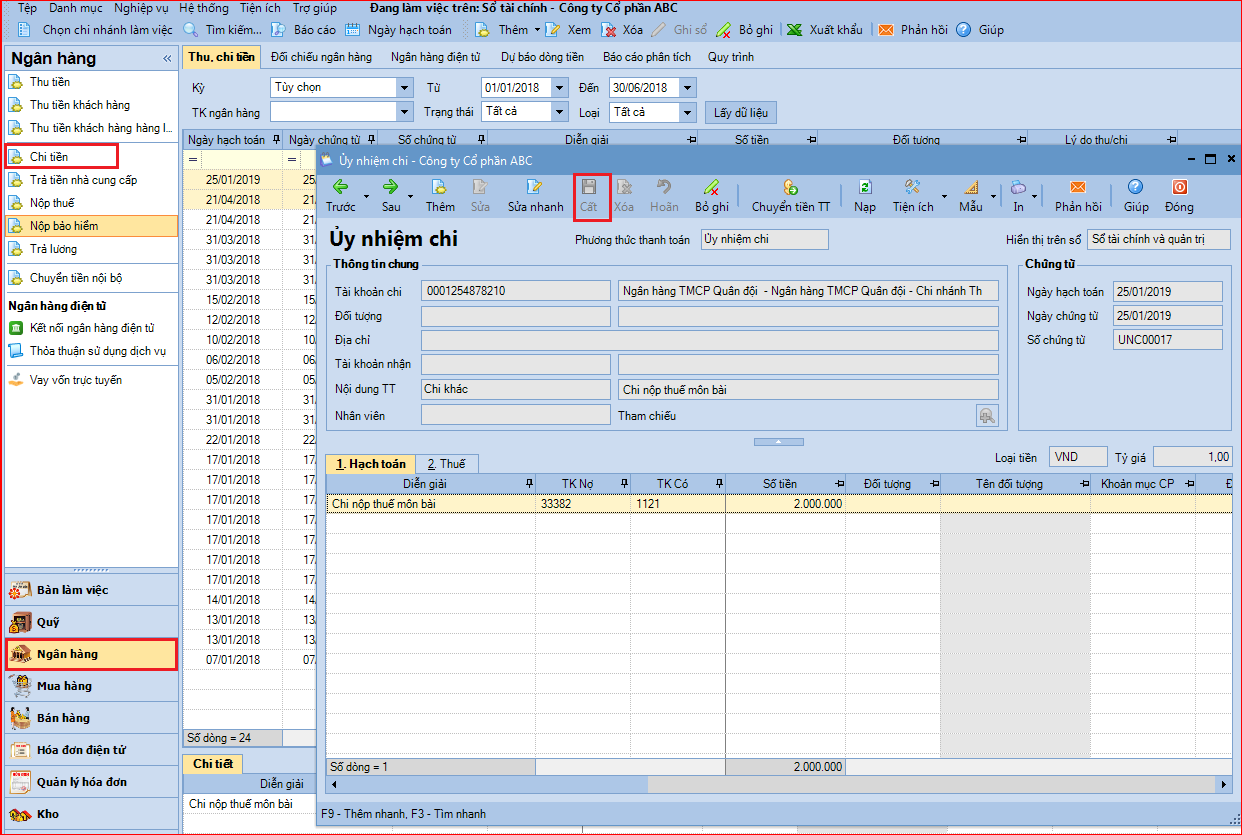Open the Từ date dropdown

559,87
